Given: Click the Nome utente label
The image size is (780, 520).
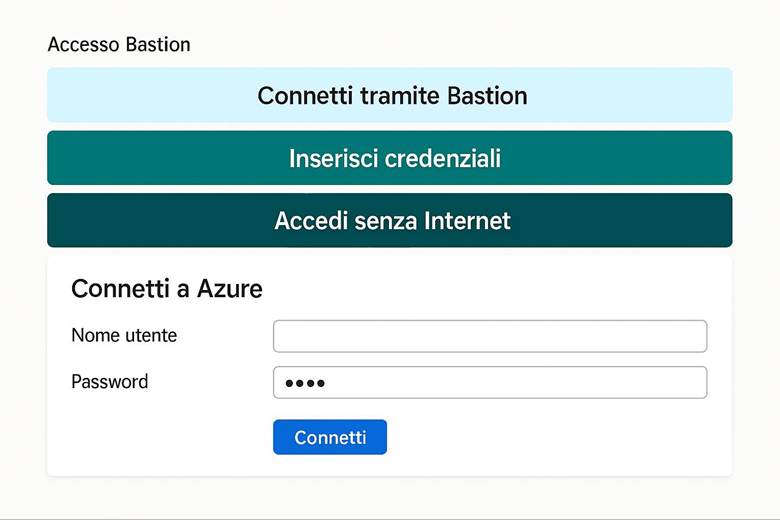Looking at the screenshot, I should (x=124, y=336).
